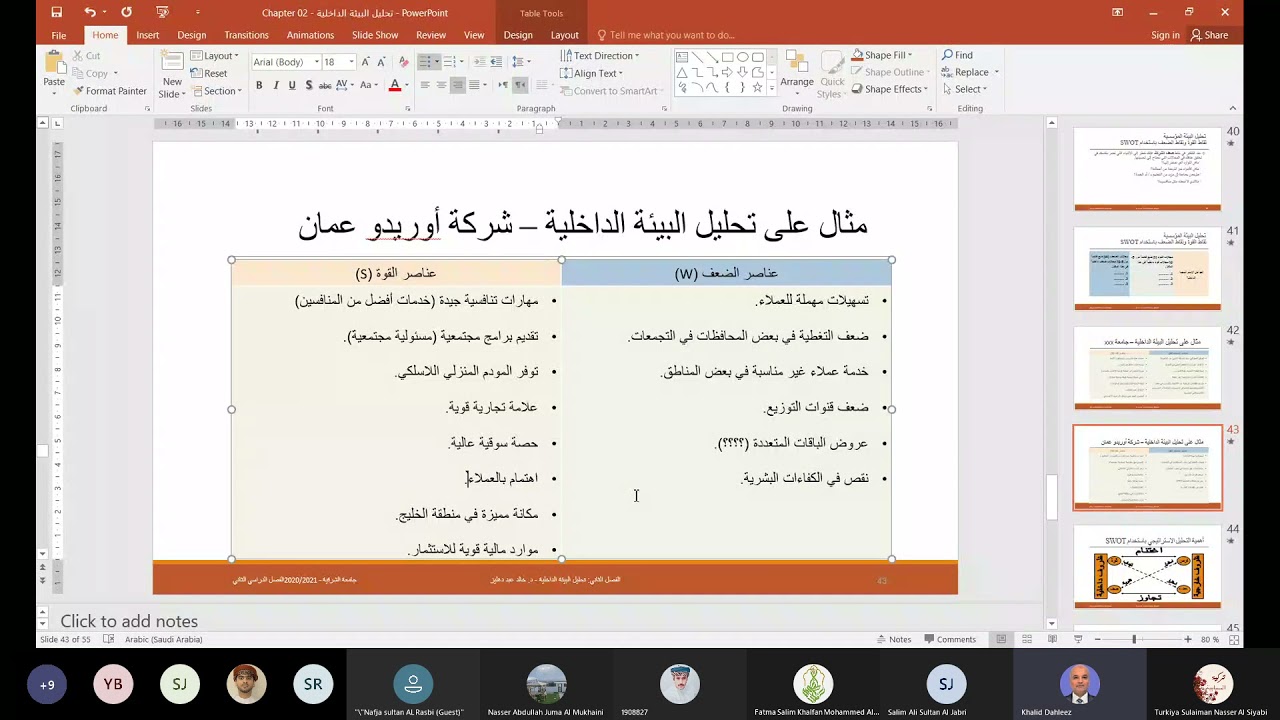Decrease font size with the small A icon

(381, 62)
